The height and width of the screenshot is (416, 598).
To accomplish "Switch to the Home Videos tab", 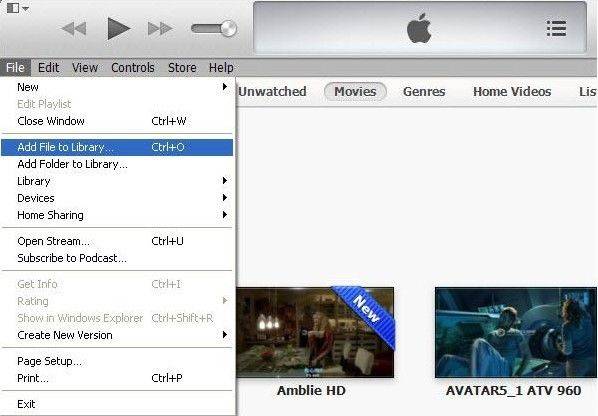I will [512, 92].
